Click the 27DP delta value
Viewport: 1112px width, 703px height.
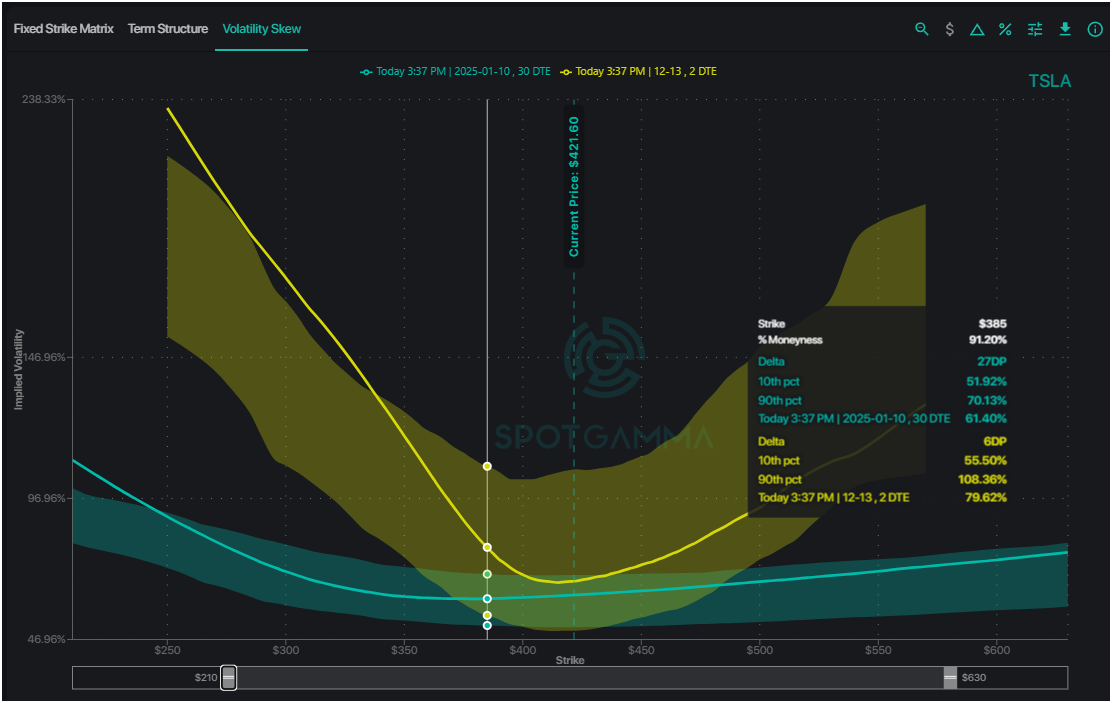point(992,362)
